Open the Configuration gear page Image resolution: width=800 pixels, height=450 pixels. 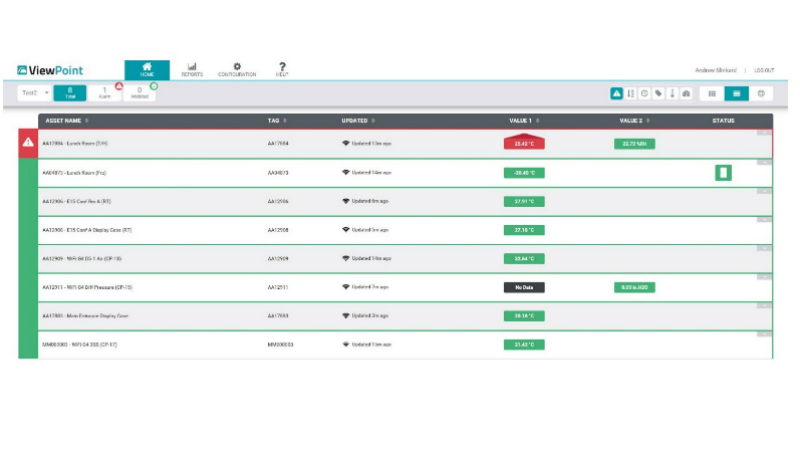[x=237, y=69]
